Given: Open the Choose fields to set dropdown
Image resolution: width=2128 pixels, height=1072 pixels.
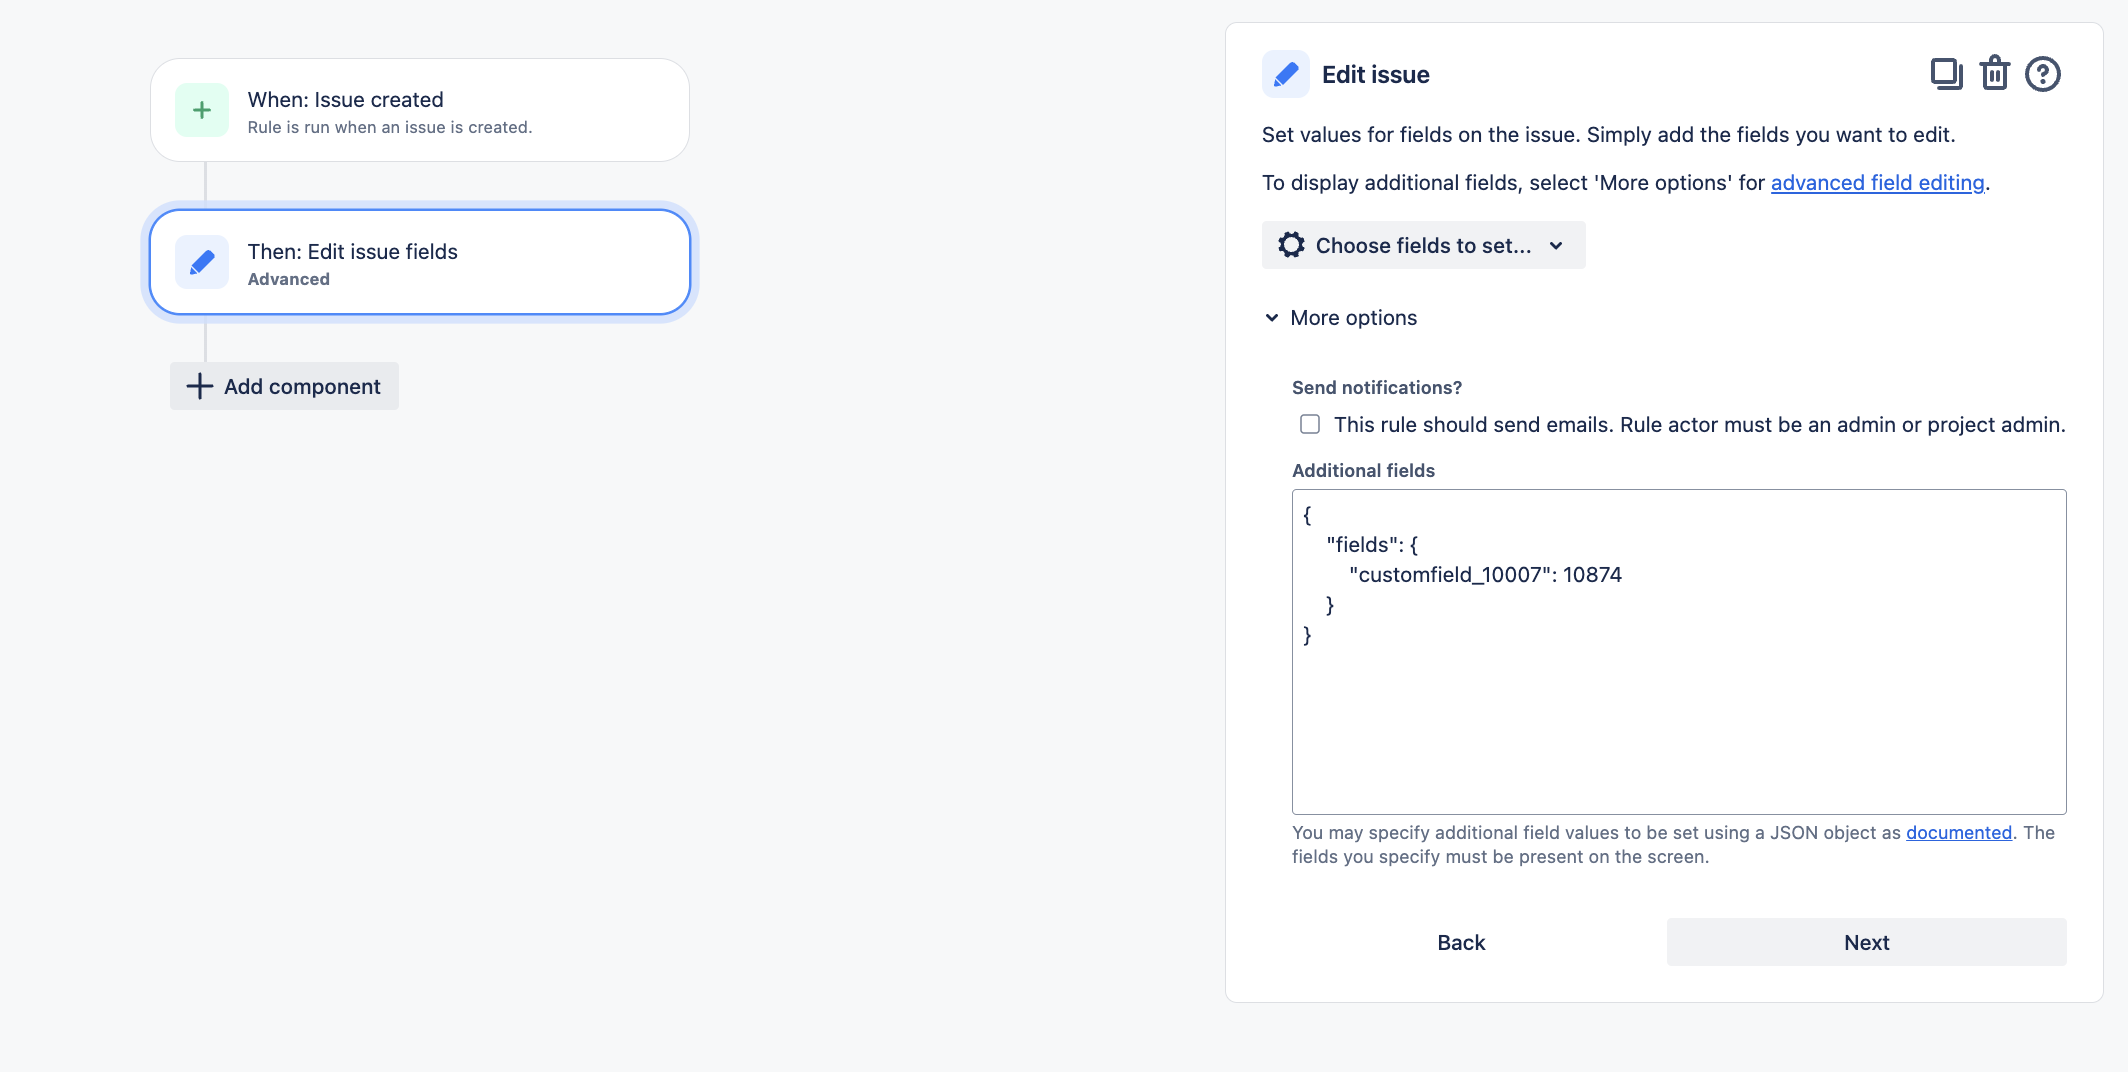Looking at the screenshot, I should pyautogui.click(x=1423, y=245).
